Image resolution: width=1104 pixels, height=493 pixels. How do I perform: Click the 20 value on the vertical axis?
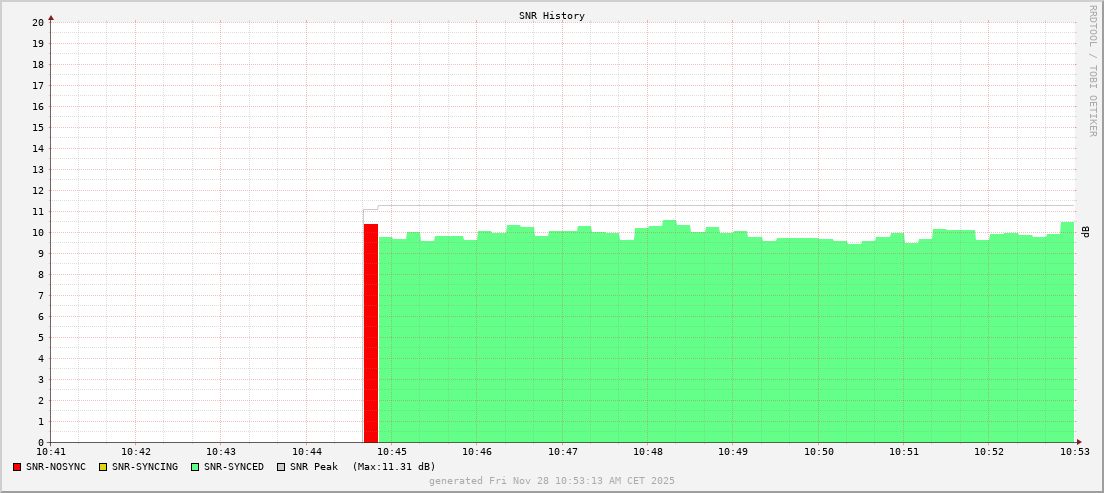click(x=37, y=22)
